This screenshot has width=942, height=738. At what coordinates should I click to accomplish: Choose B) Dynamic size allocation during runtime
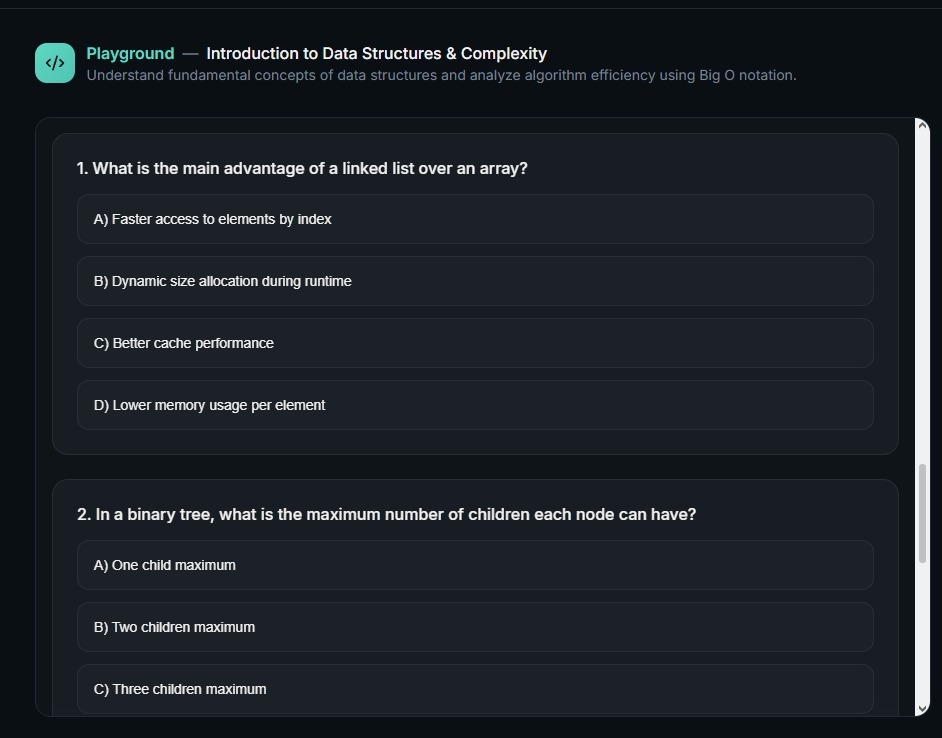coord(475,281)
